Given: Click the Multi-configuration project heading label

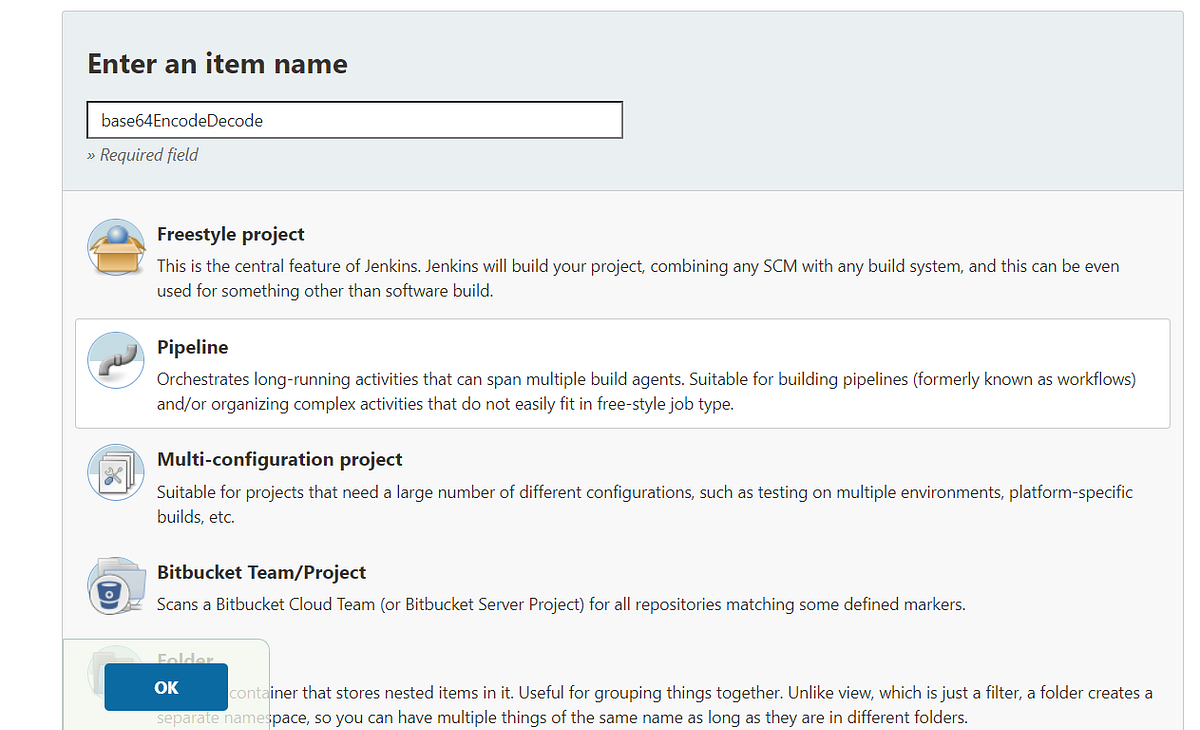Looking at the screenshot, I should pos(279,459).
